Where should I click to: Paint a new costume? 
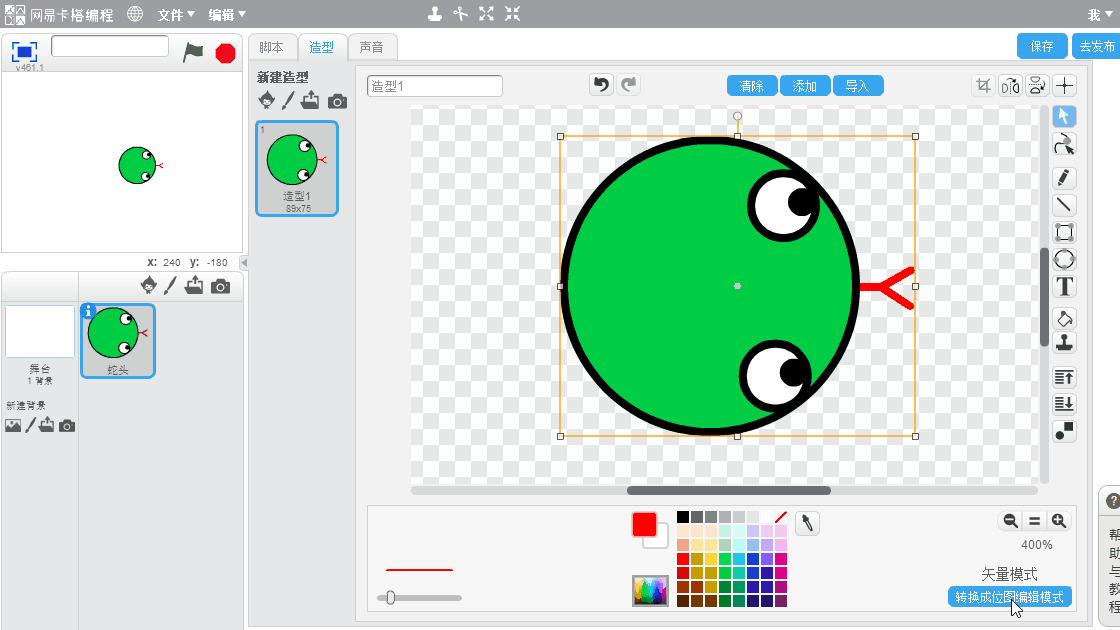288,101
